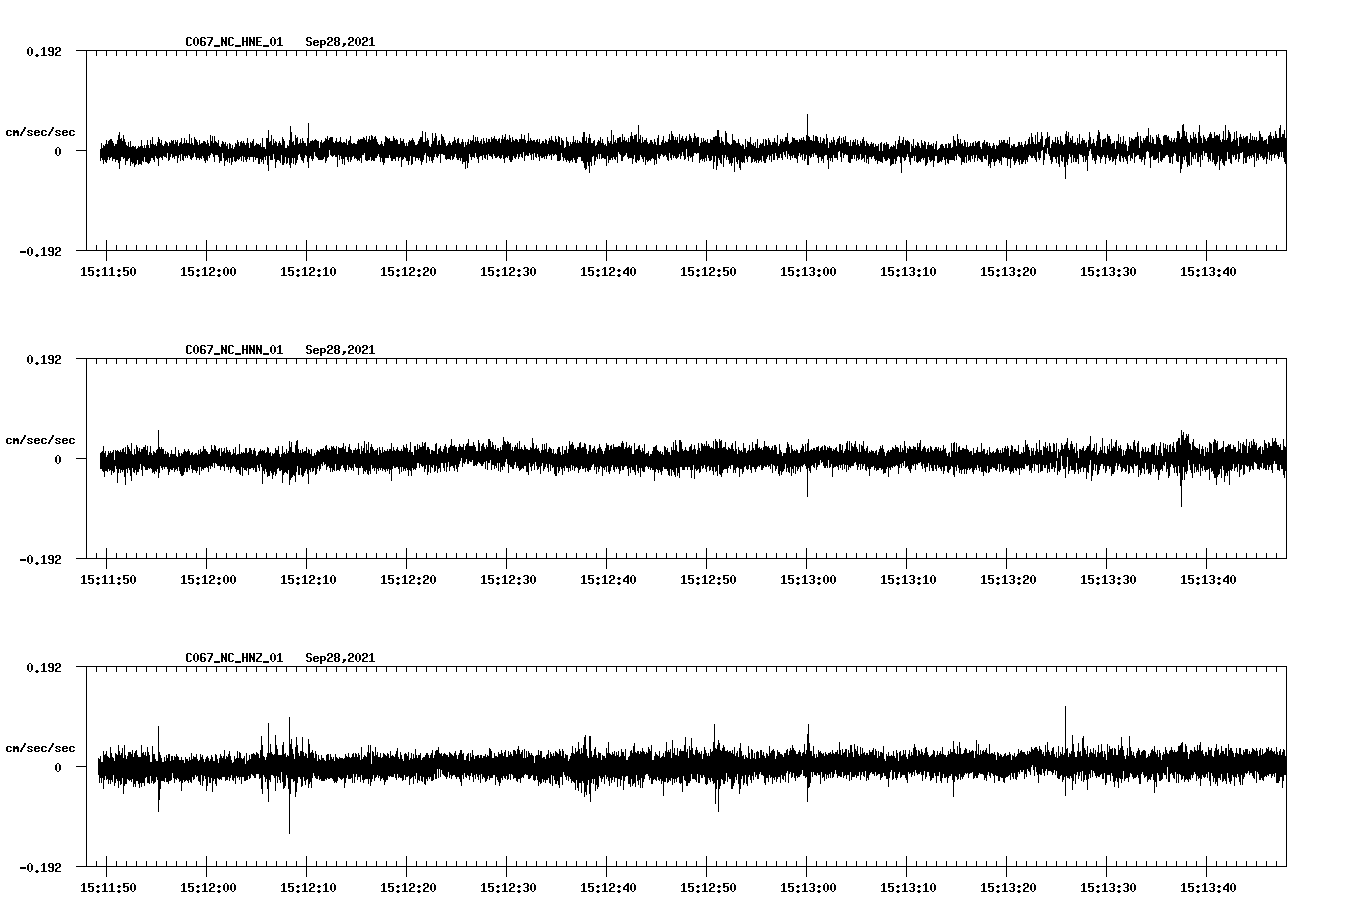Click the 0.192 upper limit on HNE axis
Image resolution: width=1358 pixels, height=924 pixels.
pos(43,51)
